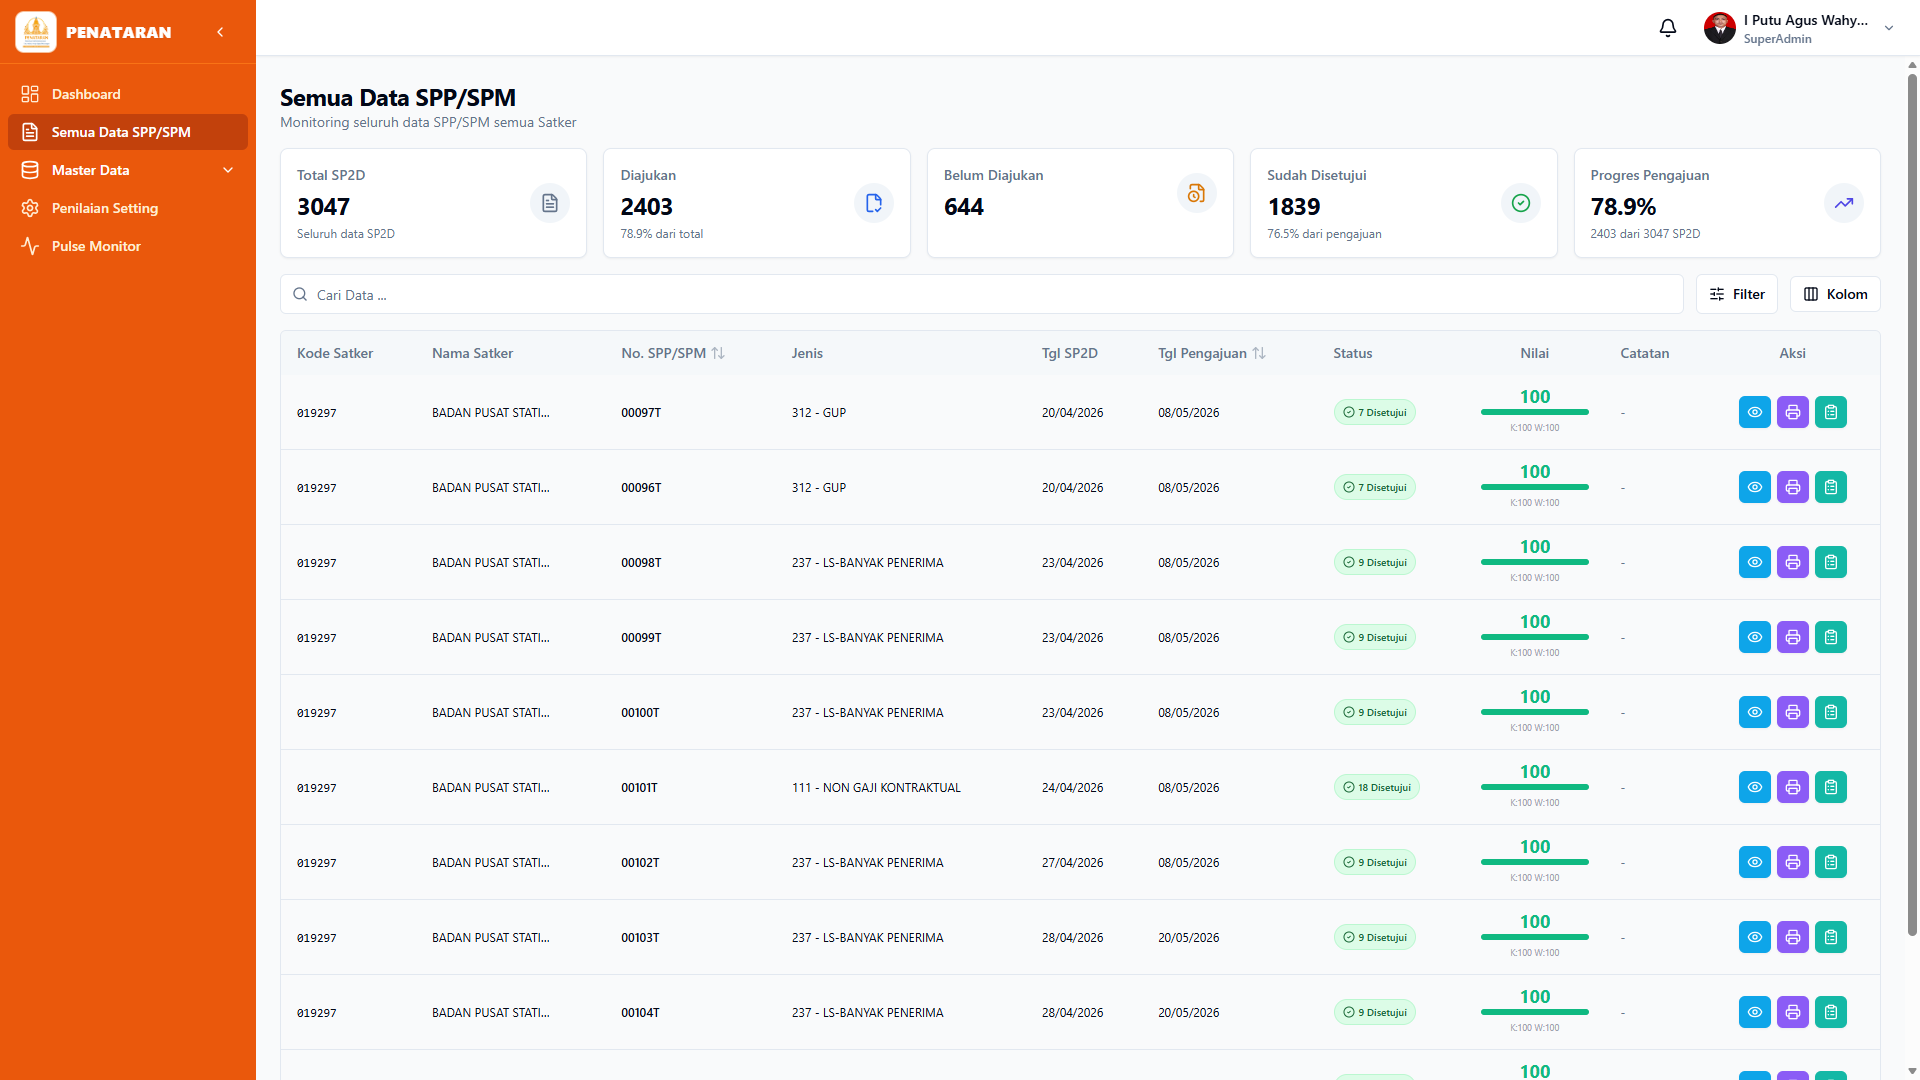Click the Belum Diajukan card icon
Image resolution: width=1920 pixels, height=1080 pixels.
tap(1196, 194)
